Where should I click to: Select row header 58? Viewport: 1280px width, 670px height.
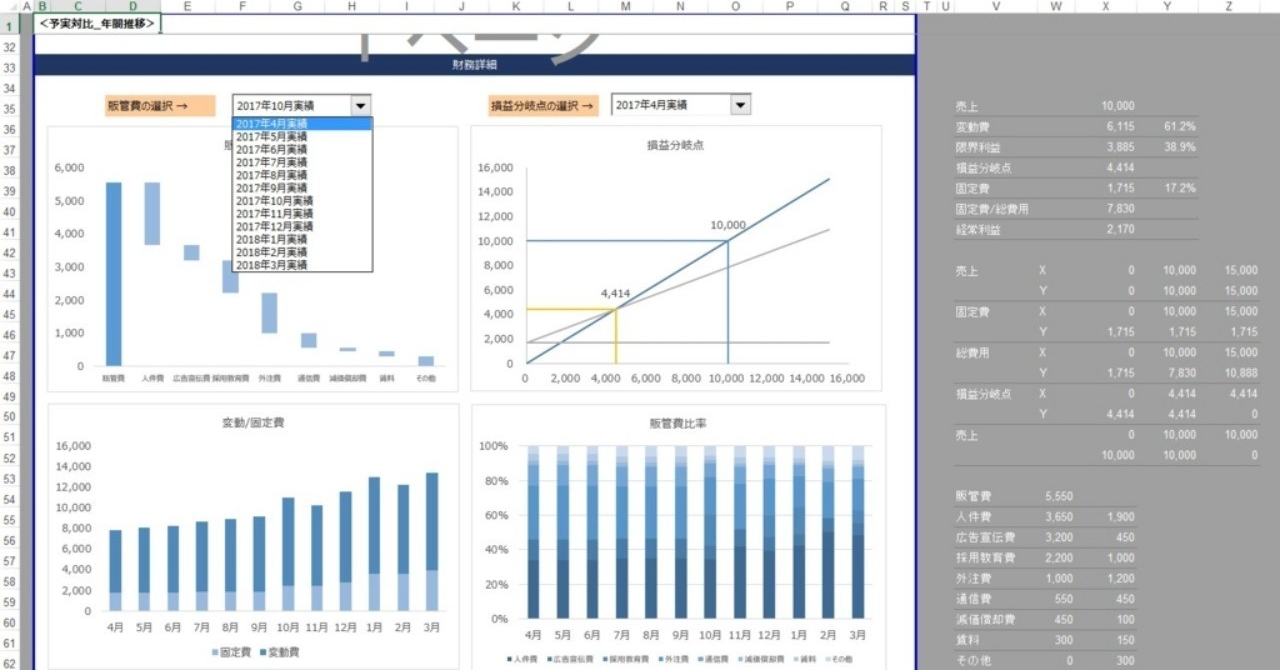10,580
